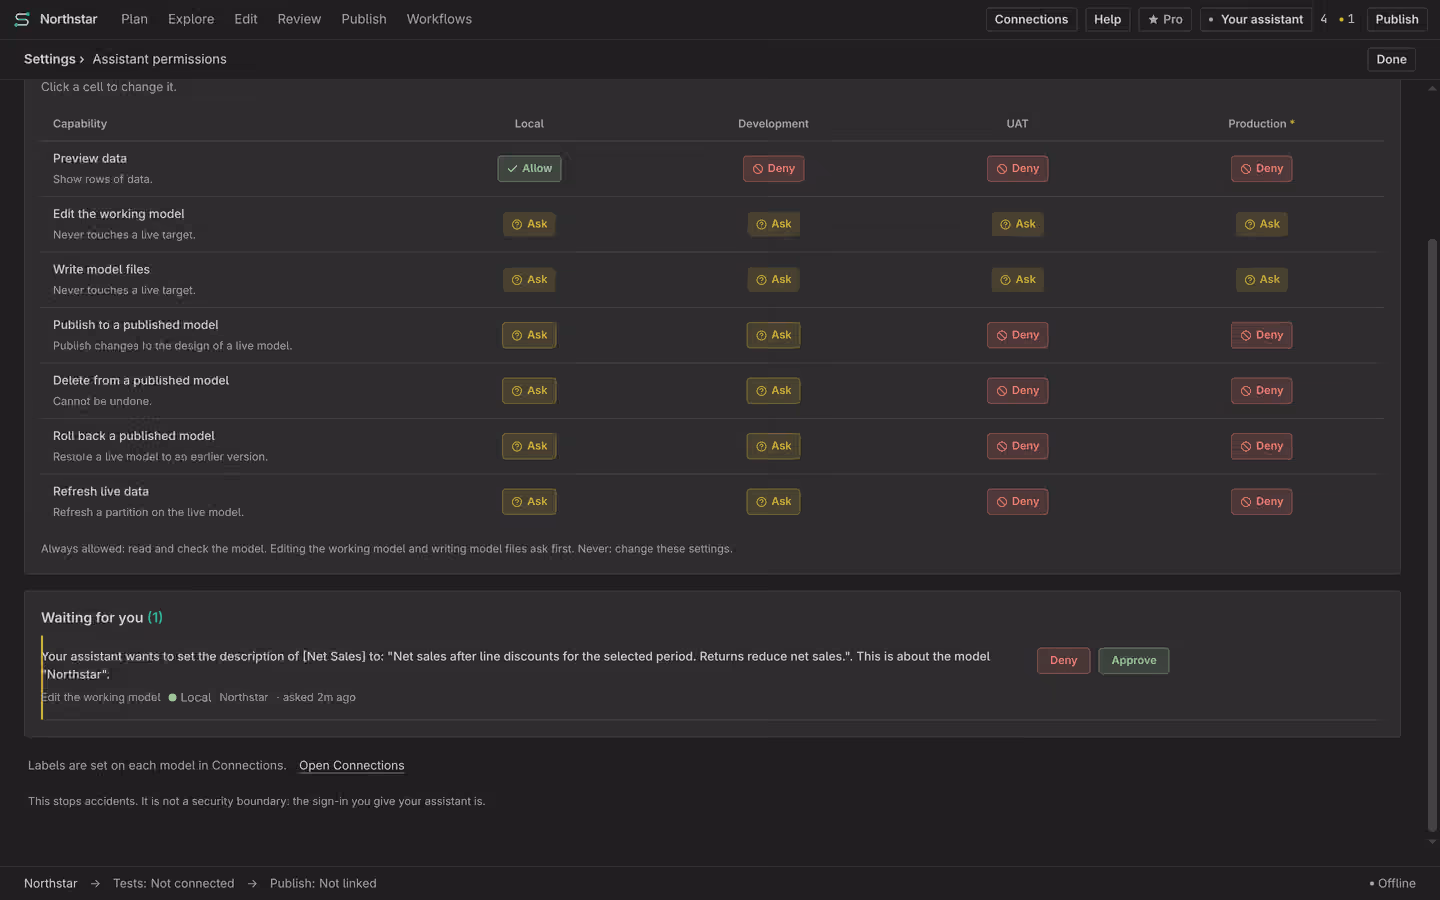1440x900 pixels.
Task: Go back to Settings breadcrumb
Action: pos(50,59)
